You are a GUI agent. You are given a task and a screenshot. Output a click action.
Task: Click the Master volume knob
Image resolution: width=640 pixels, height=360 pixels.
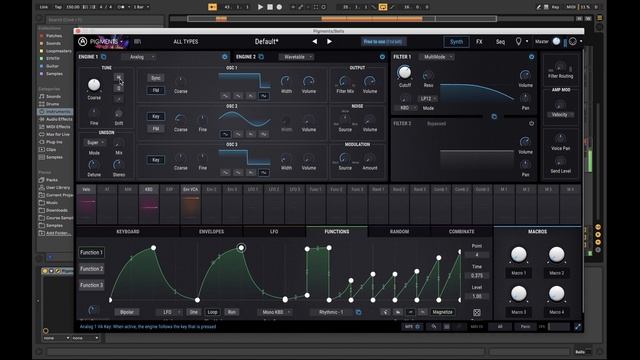point(556,42)
